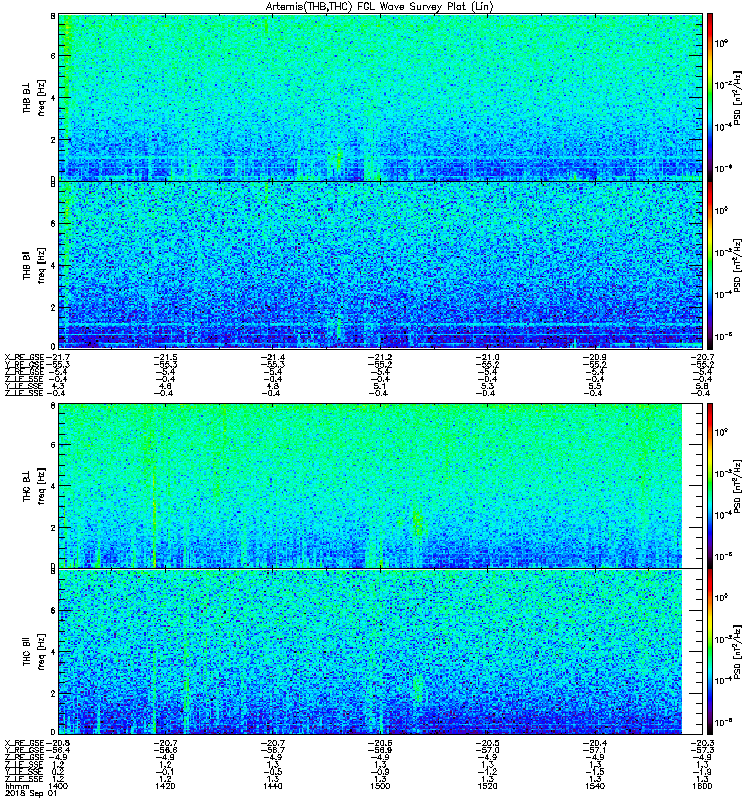Click the date label '2018 Sep 01'
The width and height of the screenshot is (750, 800).
point(31,794)
